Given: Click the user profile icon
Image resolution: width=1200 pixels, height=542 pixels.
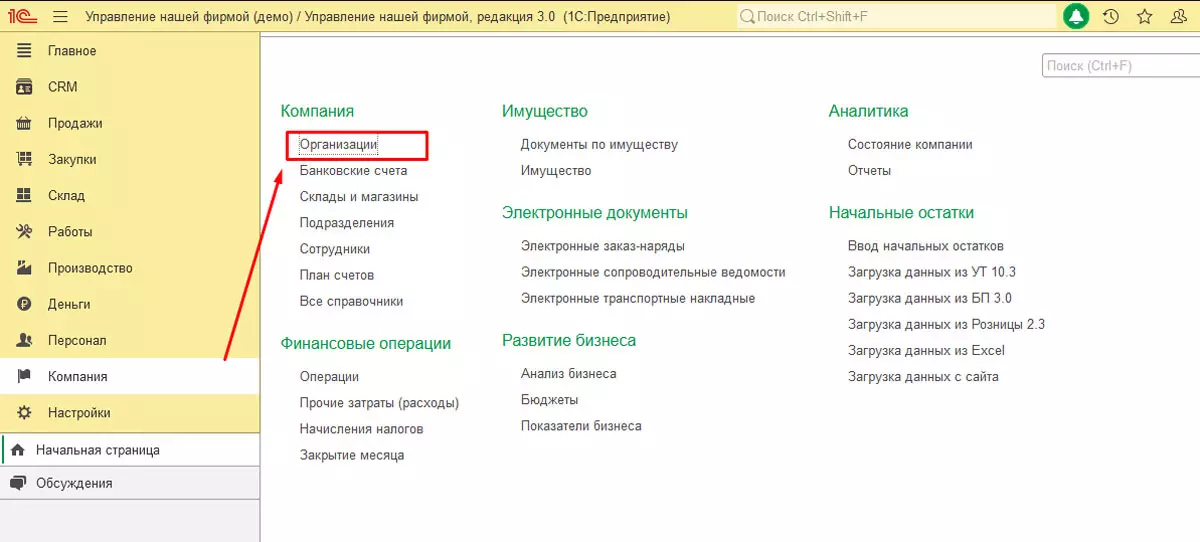Looking at the screenshot, I should [x=1178, y=17].
